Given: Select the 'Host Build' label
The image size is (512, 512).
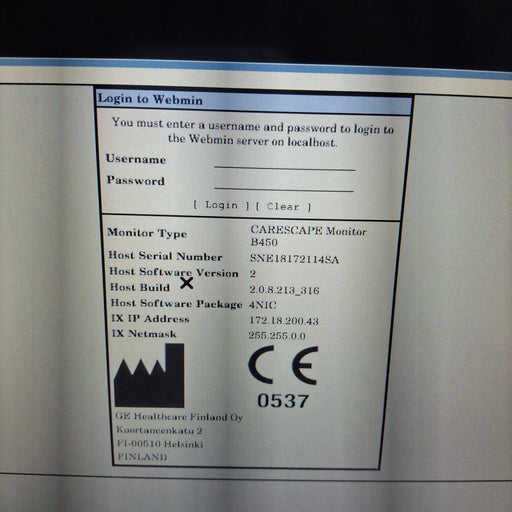Looking at the screenshot, I should 140,287.
